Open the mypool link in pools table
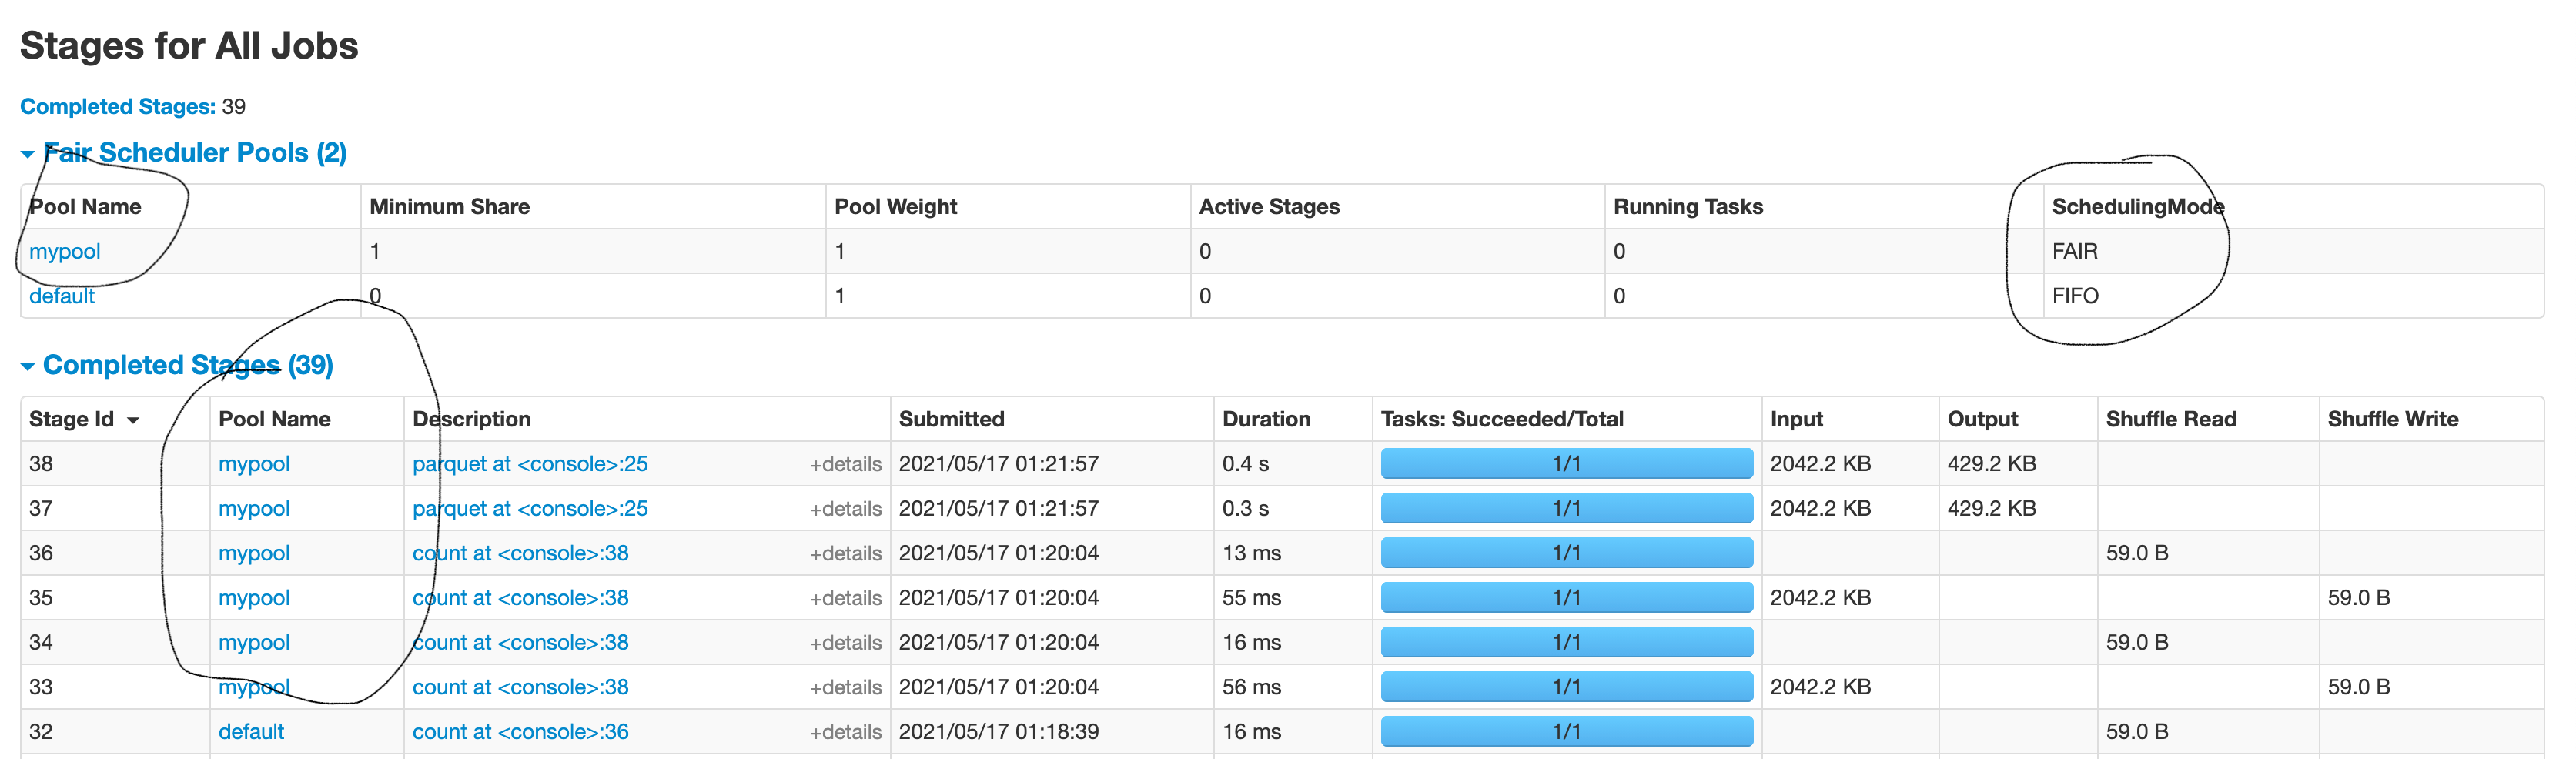The height and width of the screenshot is (759, 2576). [x=65, y=252]
